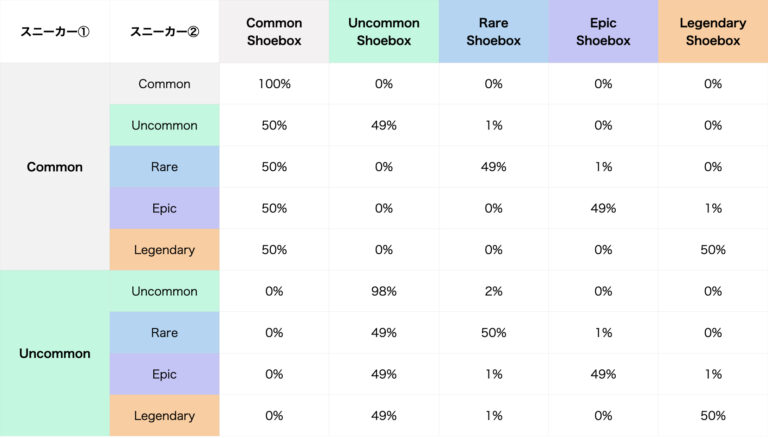Select the purple Epic Shoebox header
768x438 pixels.
(x=603, y=32)
